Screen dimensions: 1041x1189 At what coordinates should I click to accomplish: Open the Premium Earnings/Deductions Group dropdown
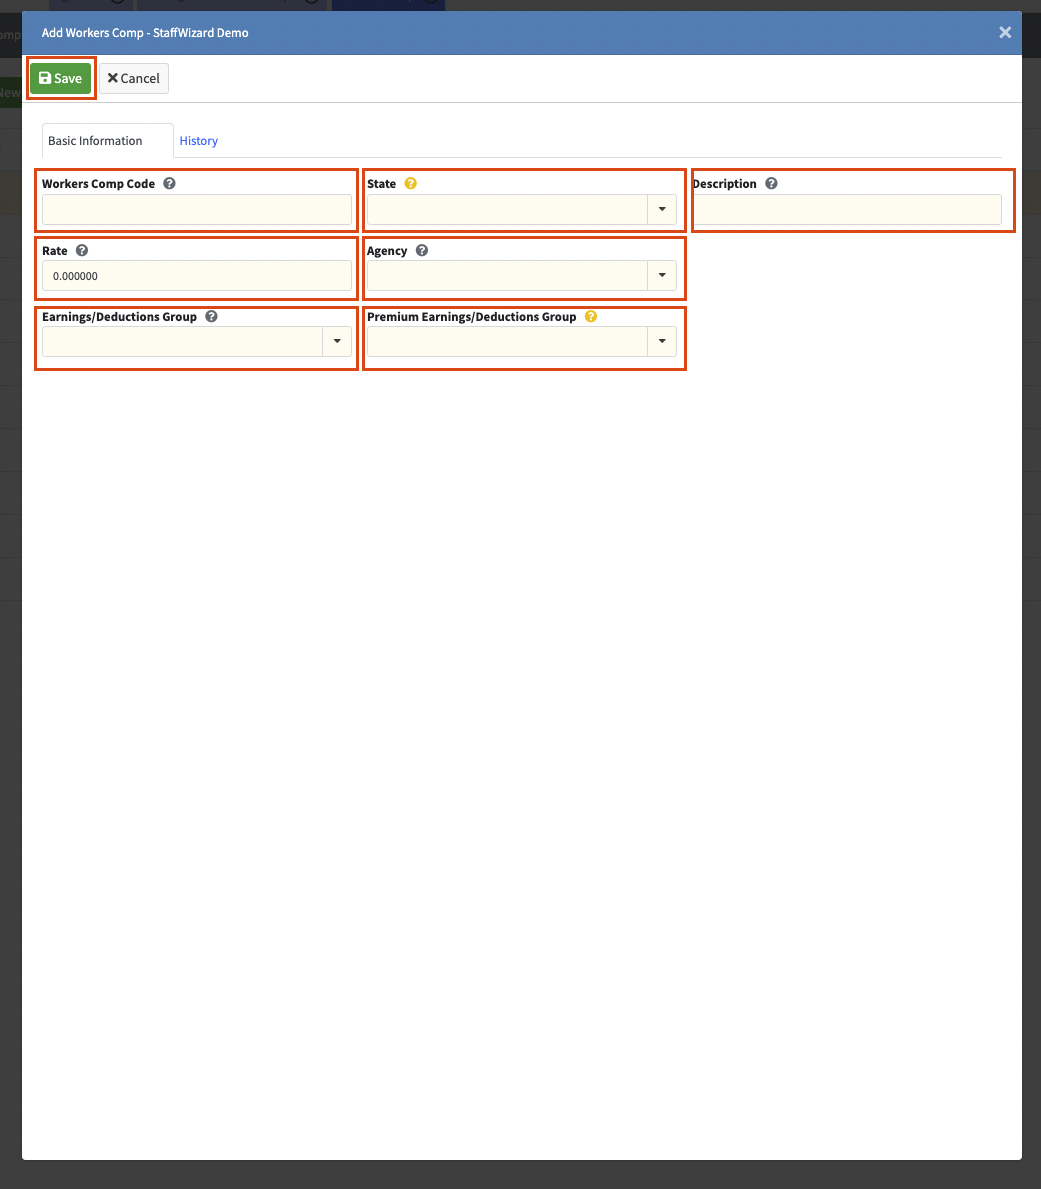point(662,342)
